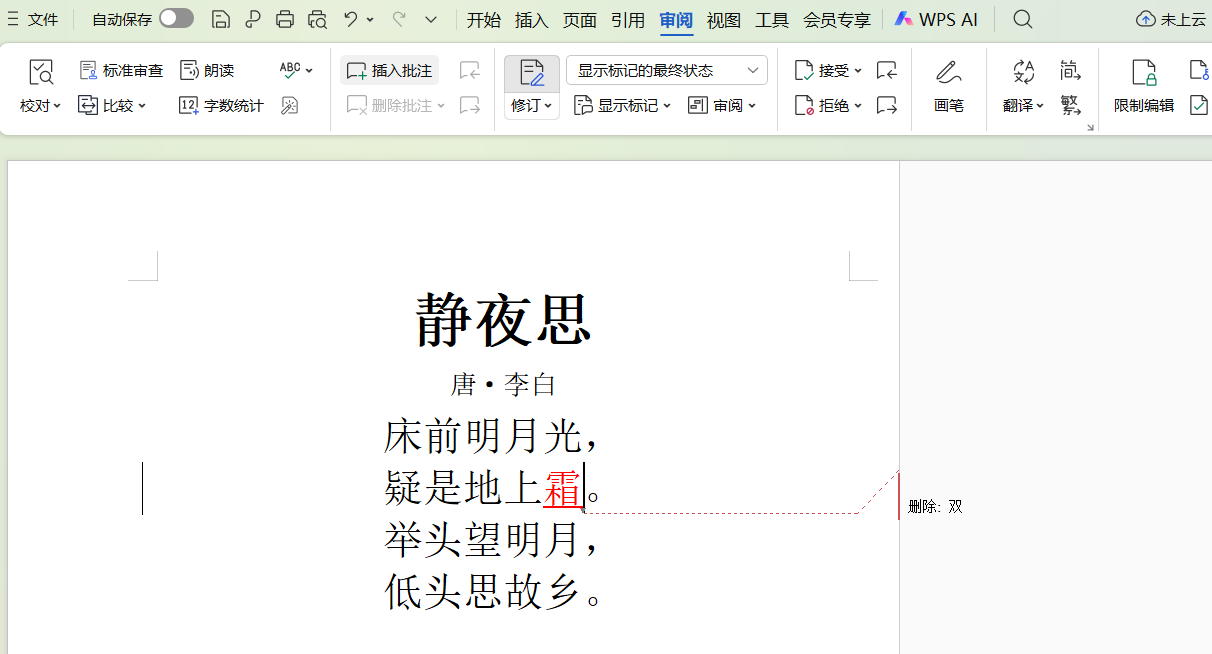Toggle the 修订 track changes button
Screen dimensions: 1212x654
click(531, 74)
